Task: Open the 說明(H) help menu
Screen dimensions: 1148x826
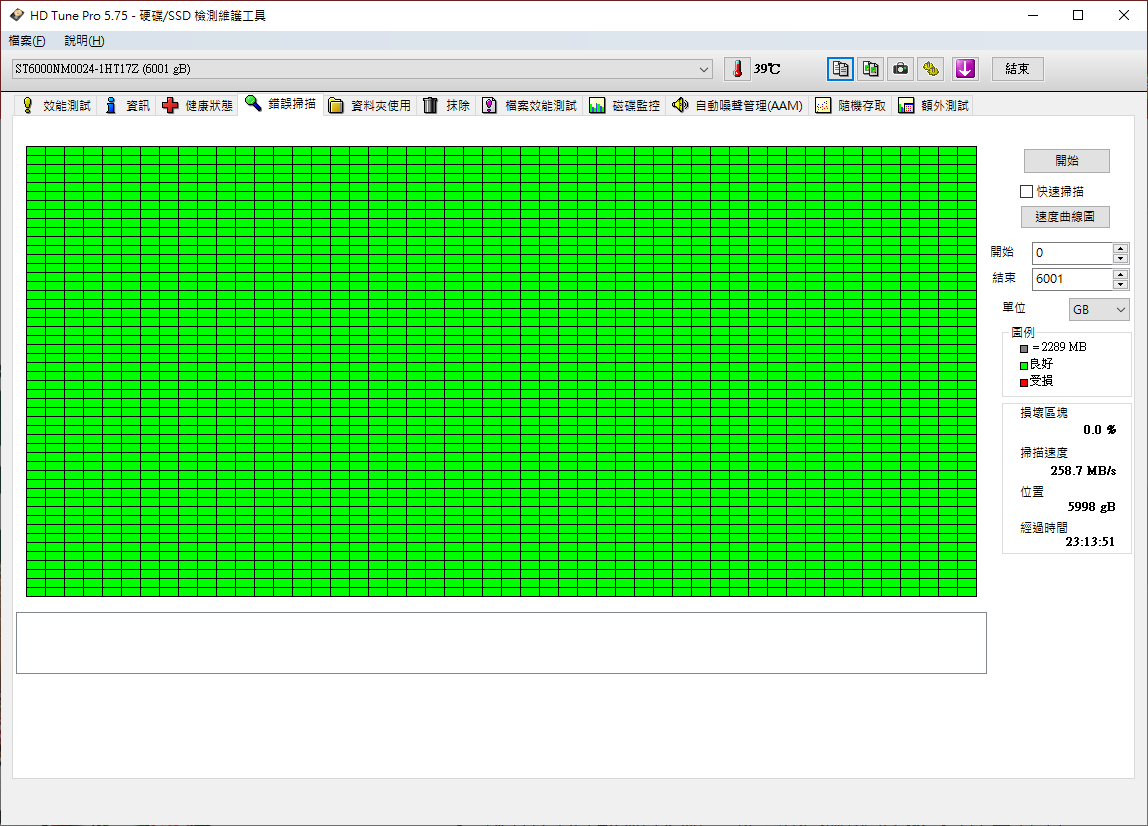Action: (84, 41)
